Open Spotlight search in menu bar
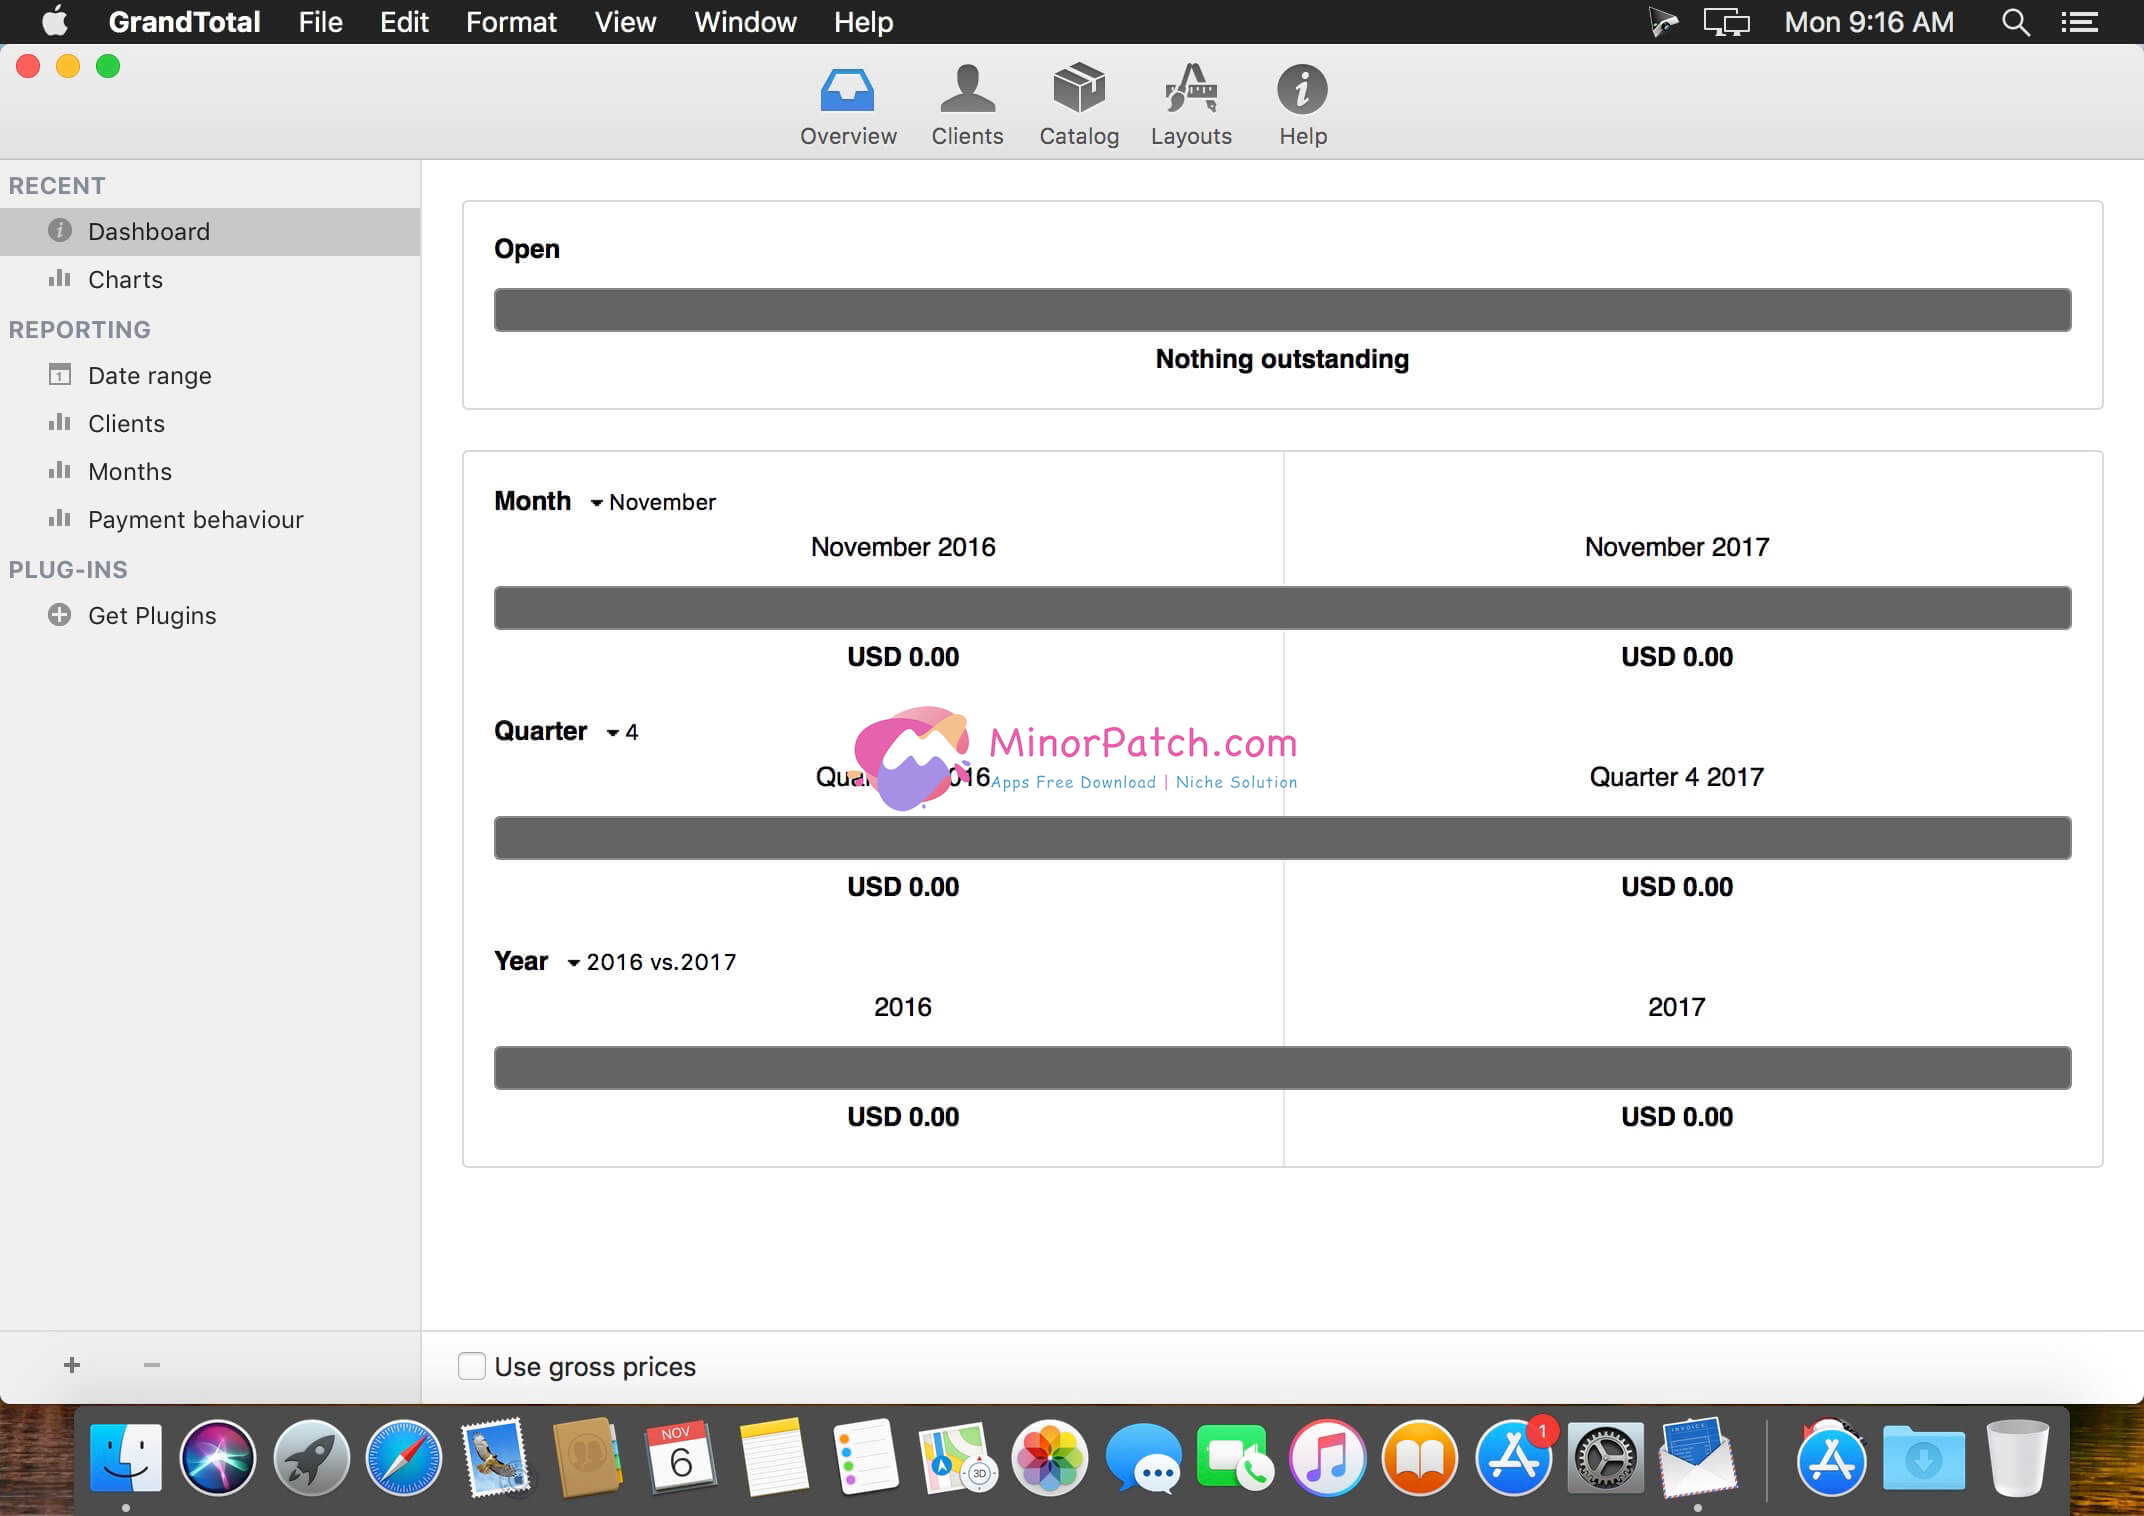This screenshot has height=1516, width=2144. coord(2015,22)
